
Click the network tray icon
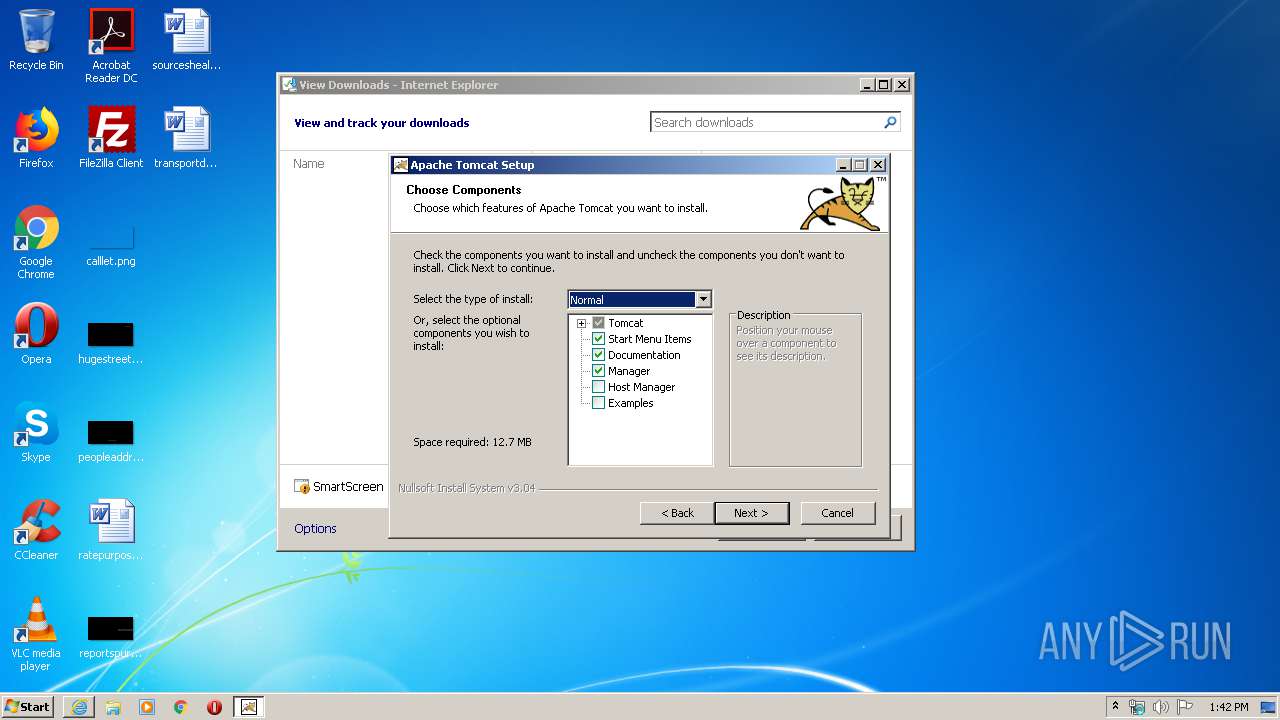coord(1137,707)
